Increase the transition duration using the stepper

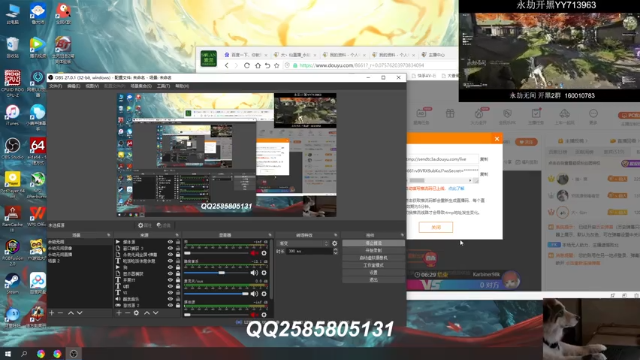[x=336, y=250]
